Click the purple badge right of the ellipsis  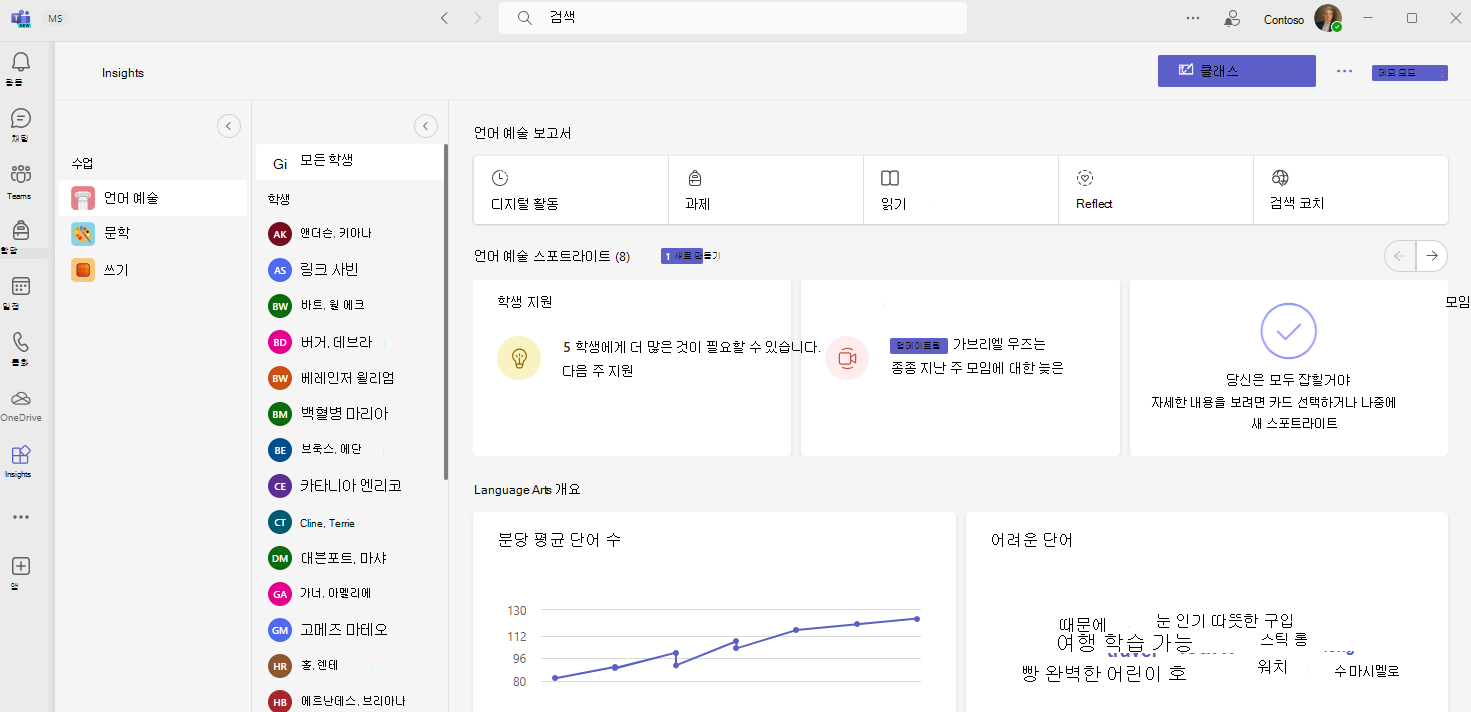(1410, 73)
